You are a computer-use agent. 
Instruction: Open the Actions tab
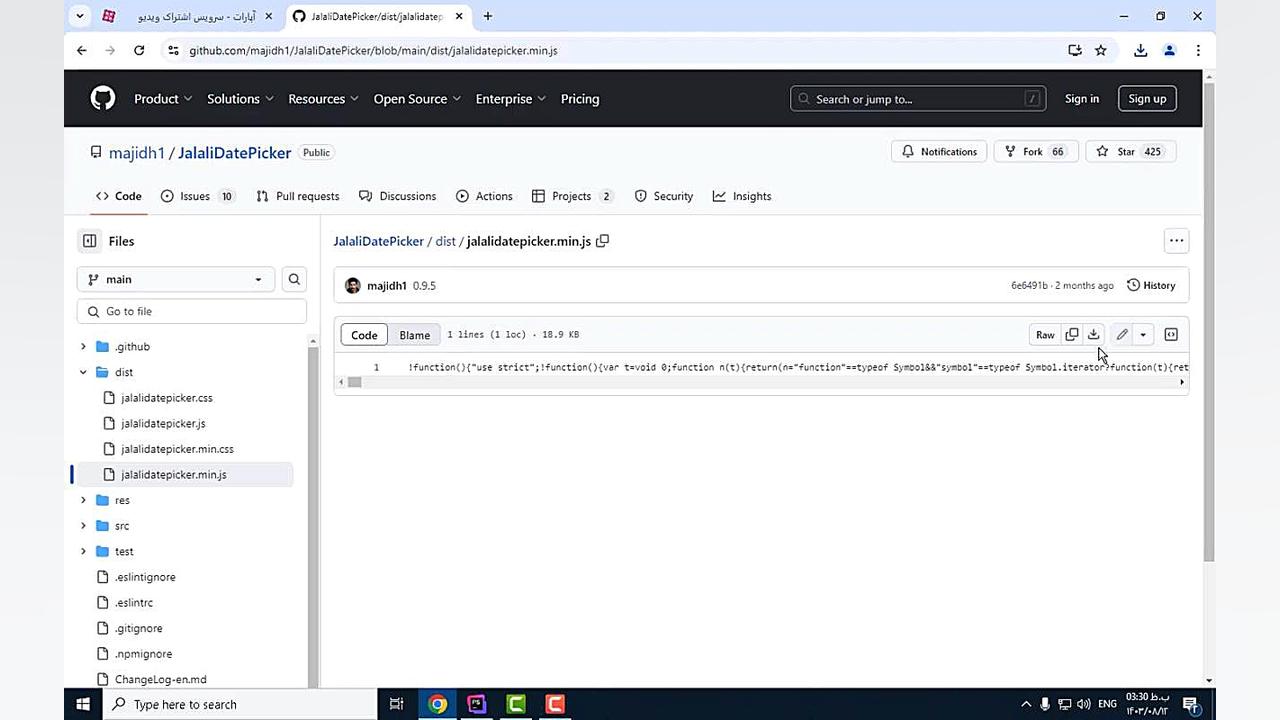tap(484, 196)
